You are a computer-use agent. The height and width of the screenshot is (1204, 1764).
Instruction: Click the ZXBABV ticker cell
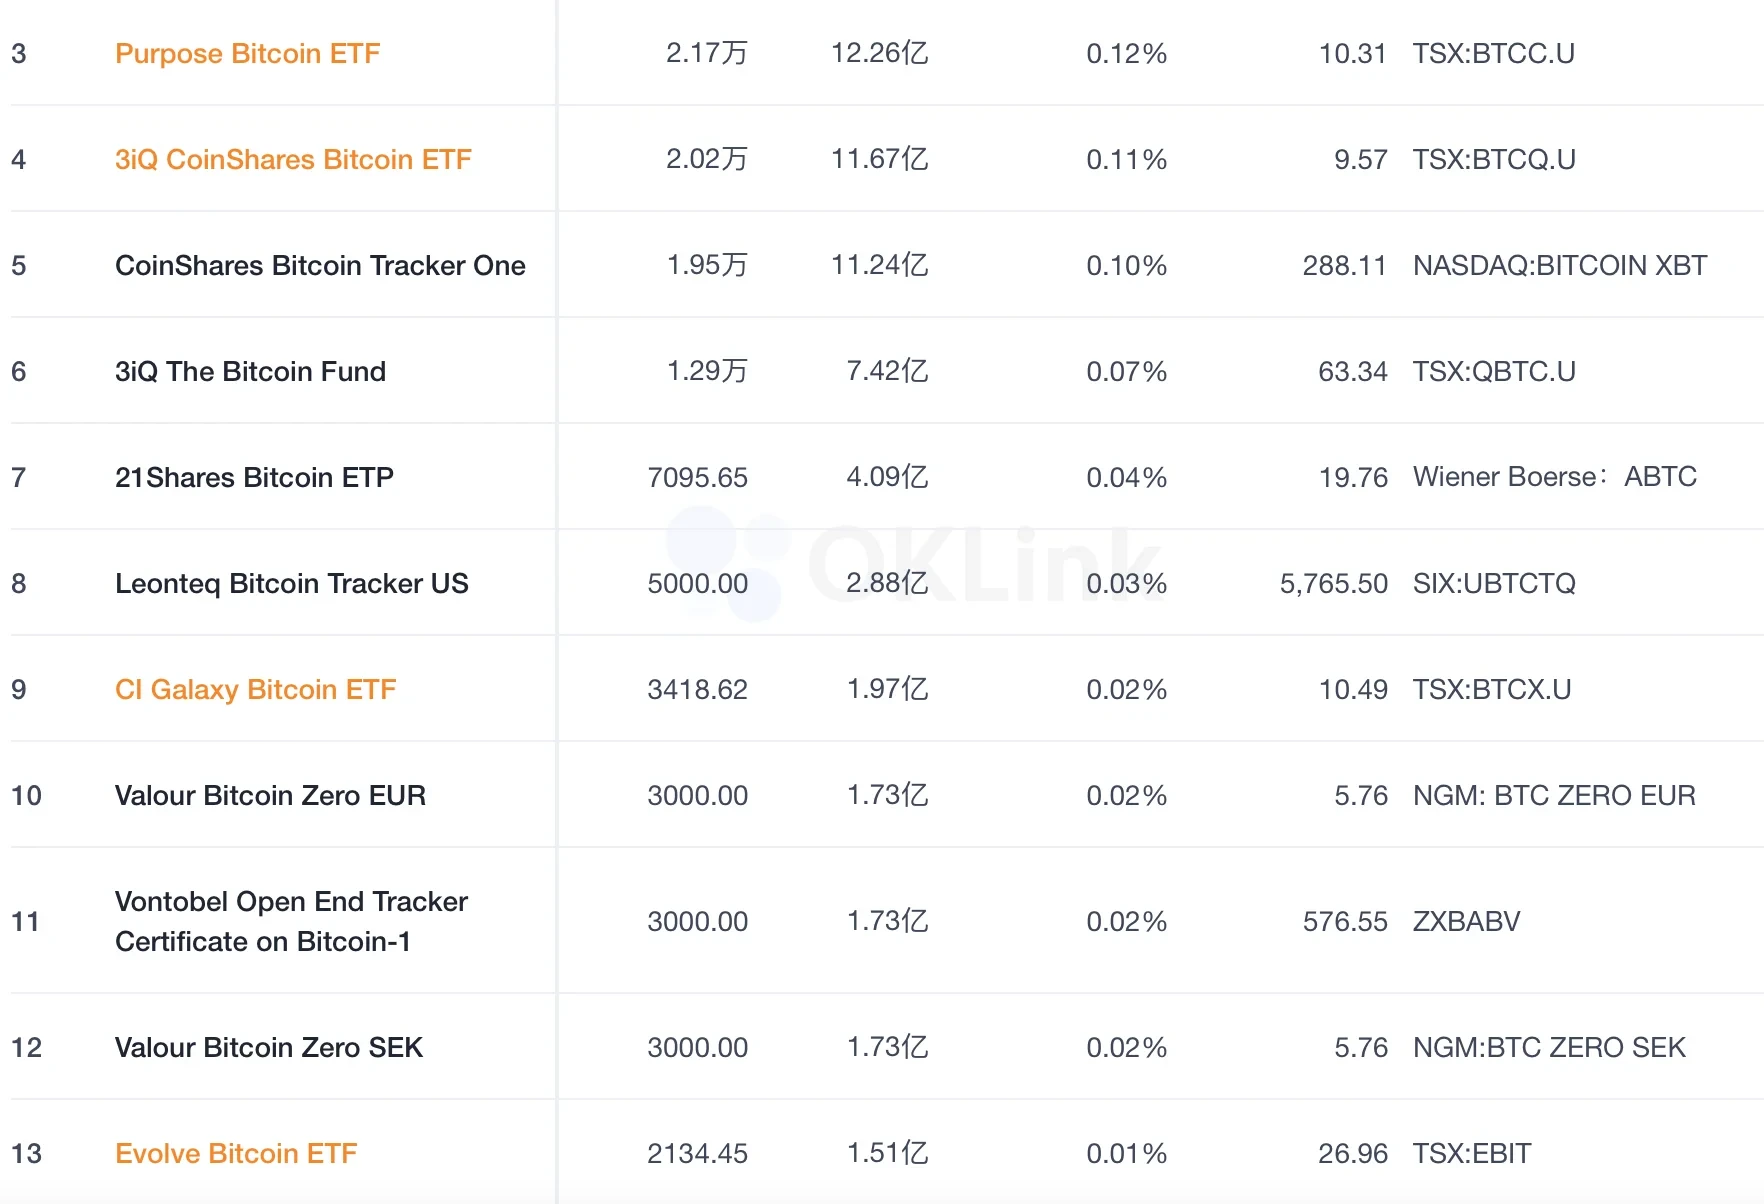(1466, 922)
